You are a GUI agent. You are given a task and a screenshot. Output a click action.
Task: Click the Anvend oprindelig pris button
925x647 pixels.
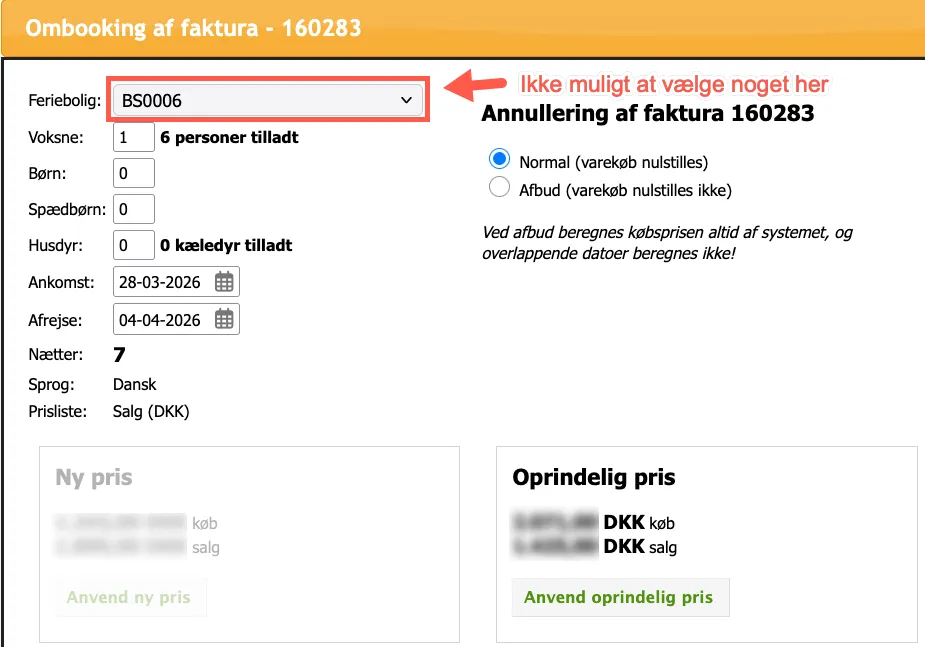[x=620, y=597]
